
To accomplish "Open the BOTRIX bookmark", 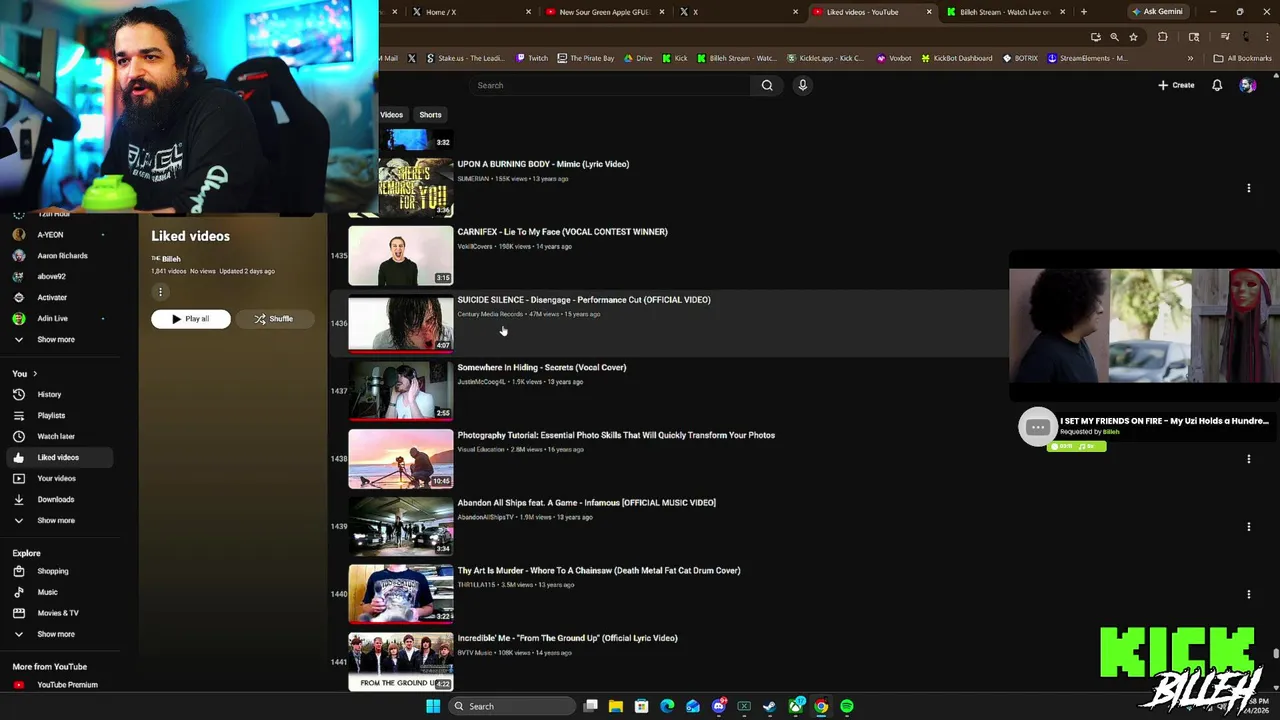I will click(x=1020, y=58).
